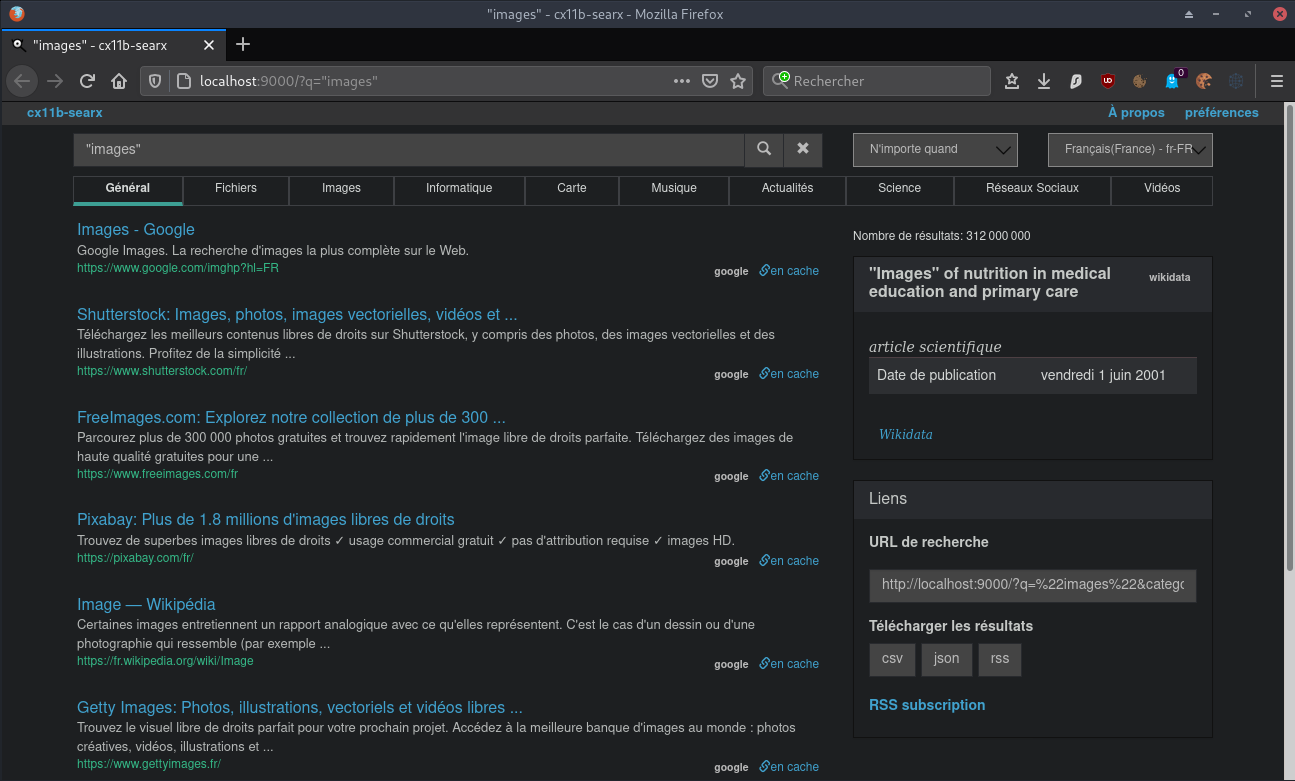The width and height of the screenshot is (1295, 781).
Task: Open the Français (France) language dropdown
Action: click(1129, 150)
